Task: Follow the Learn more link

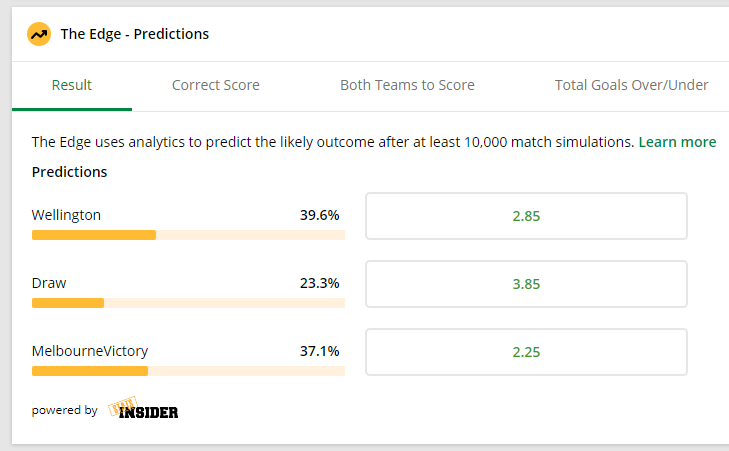Action: tap(677, 142)
